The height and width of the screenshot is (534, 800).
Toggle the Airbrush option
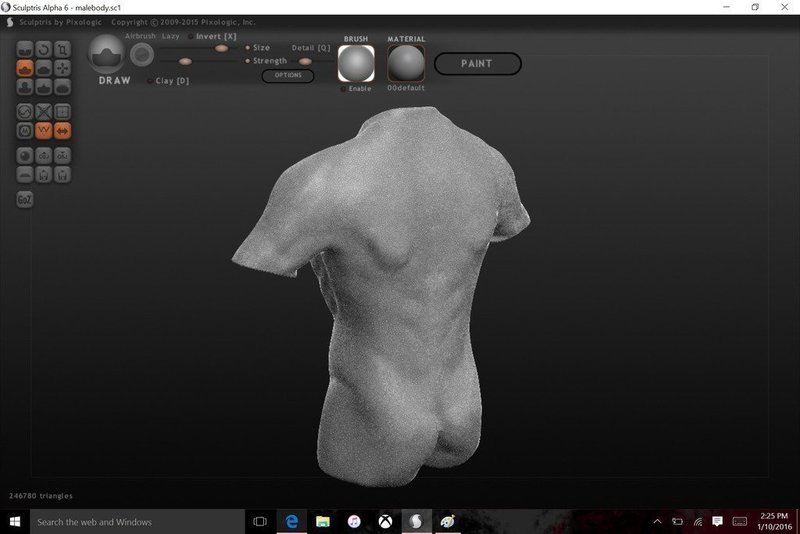(140, 36)
